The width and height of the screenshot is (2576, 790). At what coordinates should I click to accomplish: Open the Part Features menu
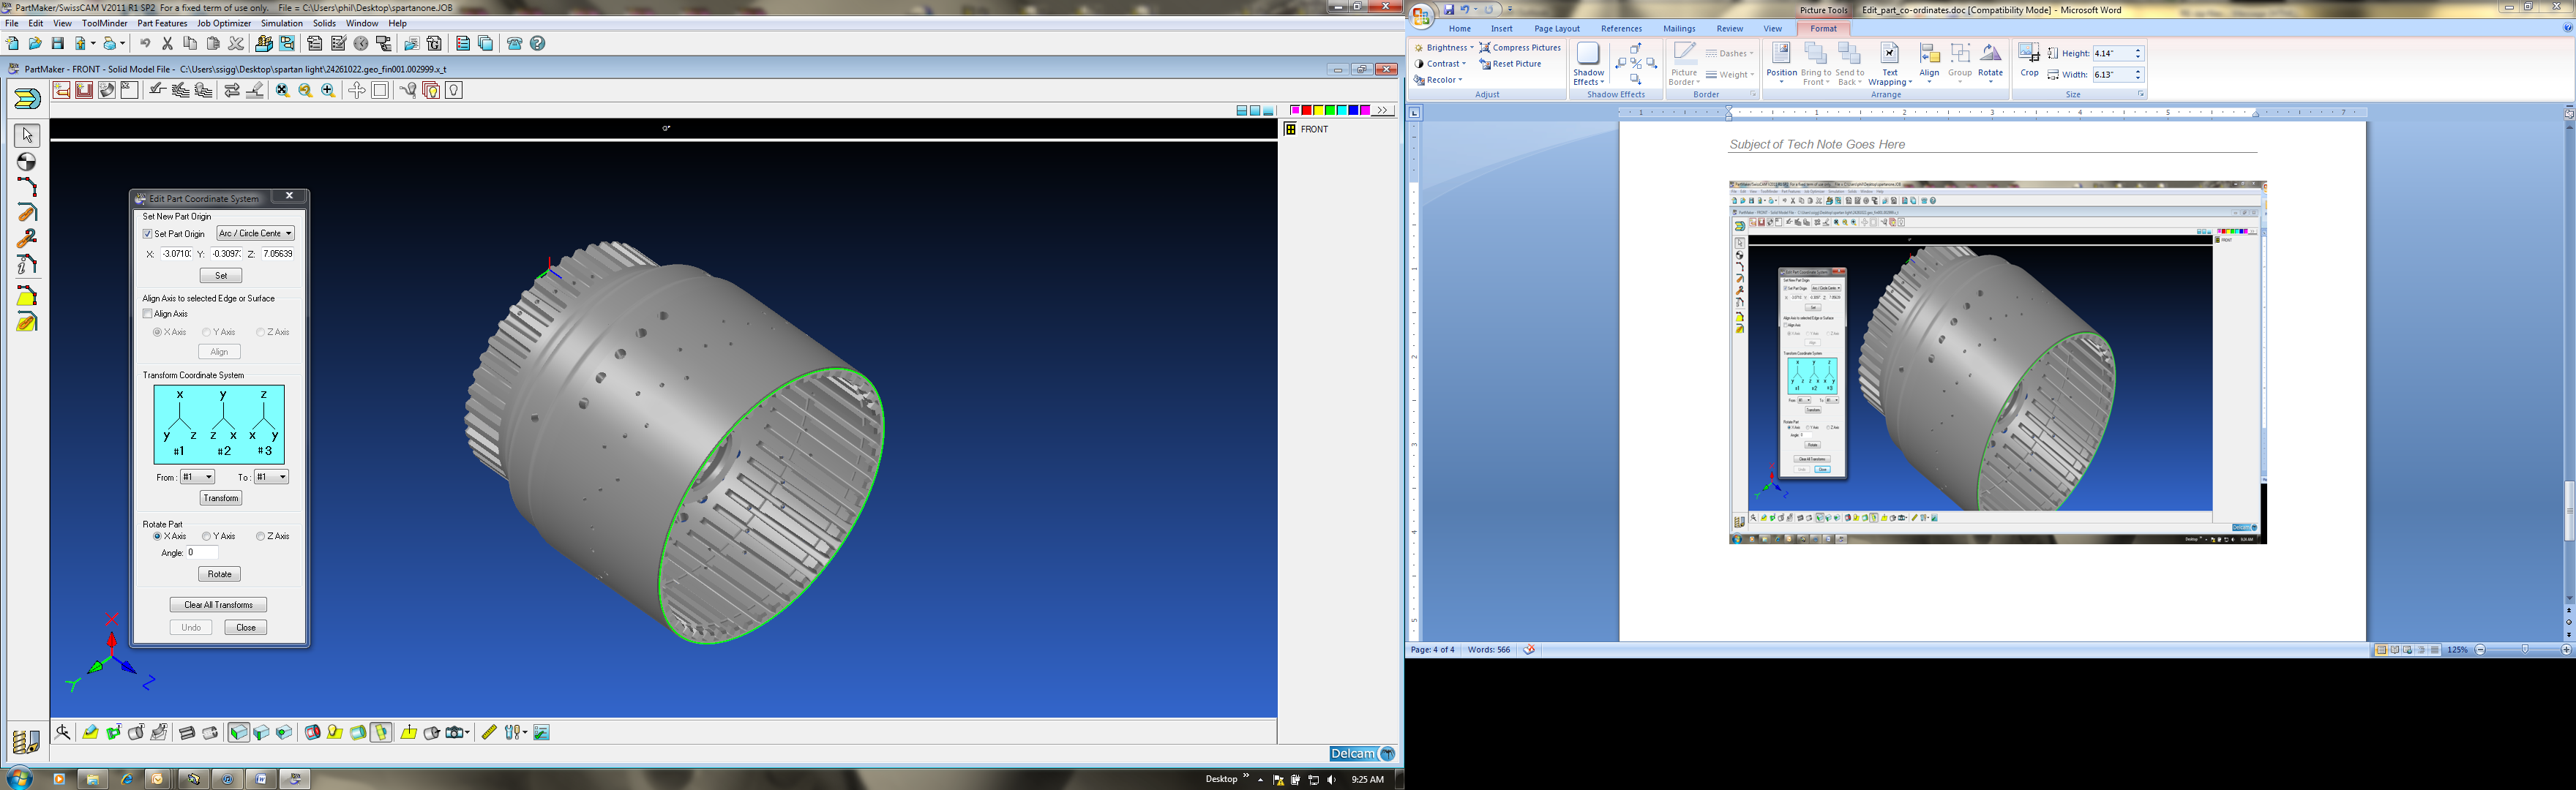pyautogui.click(x=162, y=23)
